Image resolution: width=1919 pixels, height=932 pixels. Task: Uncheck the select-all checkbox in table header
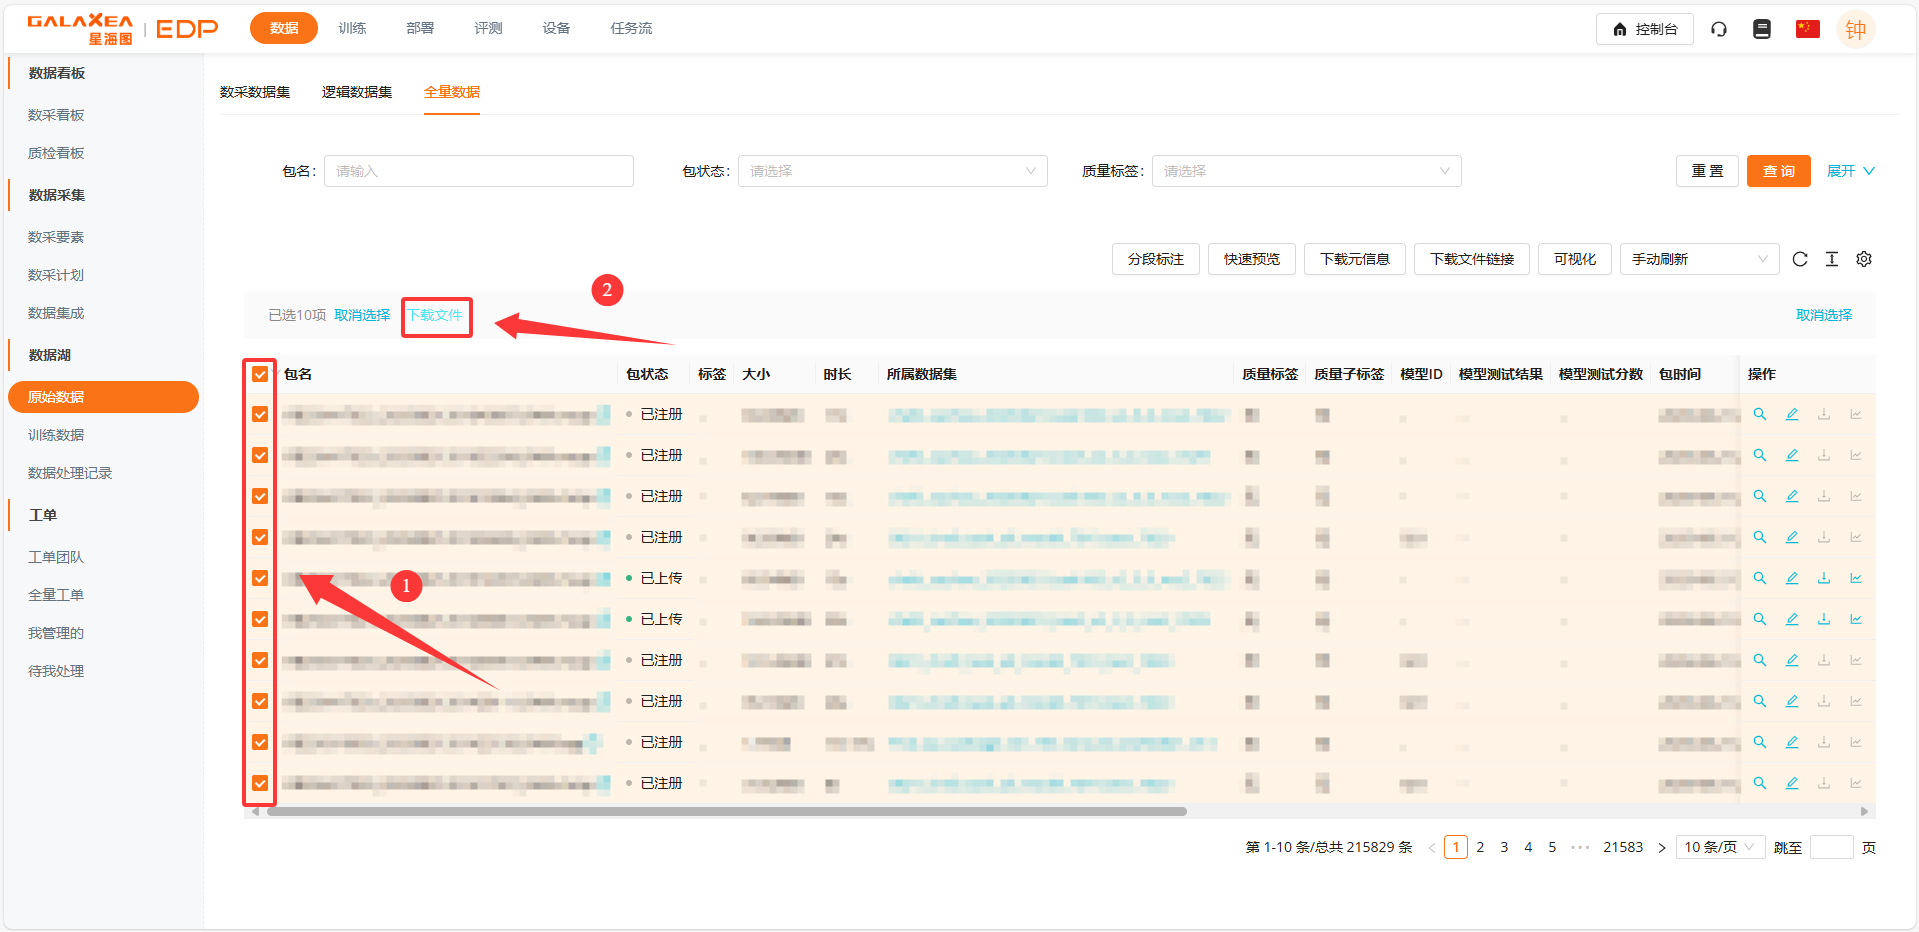click(260, 374)
